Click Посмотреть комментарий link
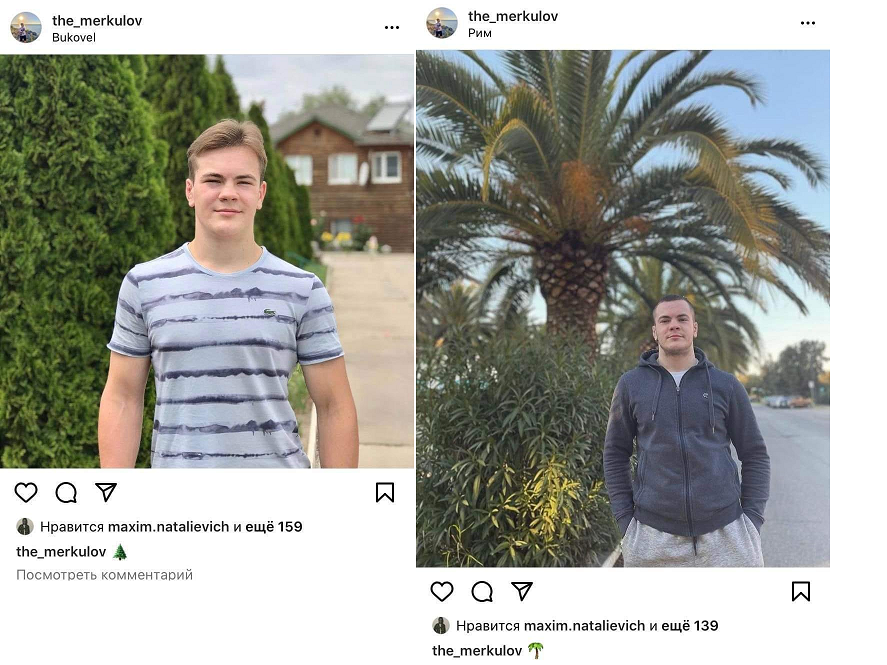887x665 pixels. coord(104,575)
